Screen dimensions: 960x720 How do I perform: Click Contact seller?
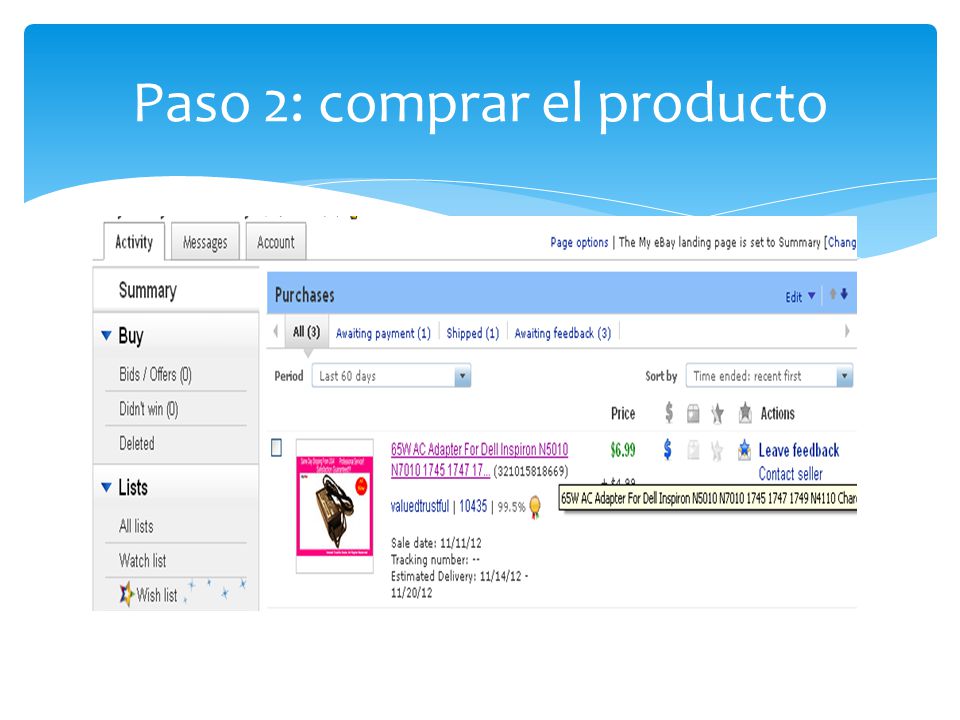790,474
